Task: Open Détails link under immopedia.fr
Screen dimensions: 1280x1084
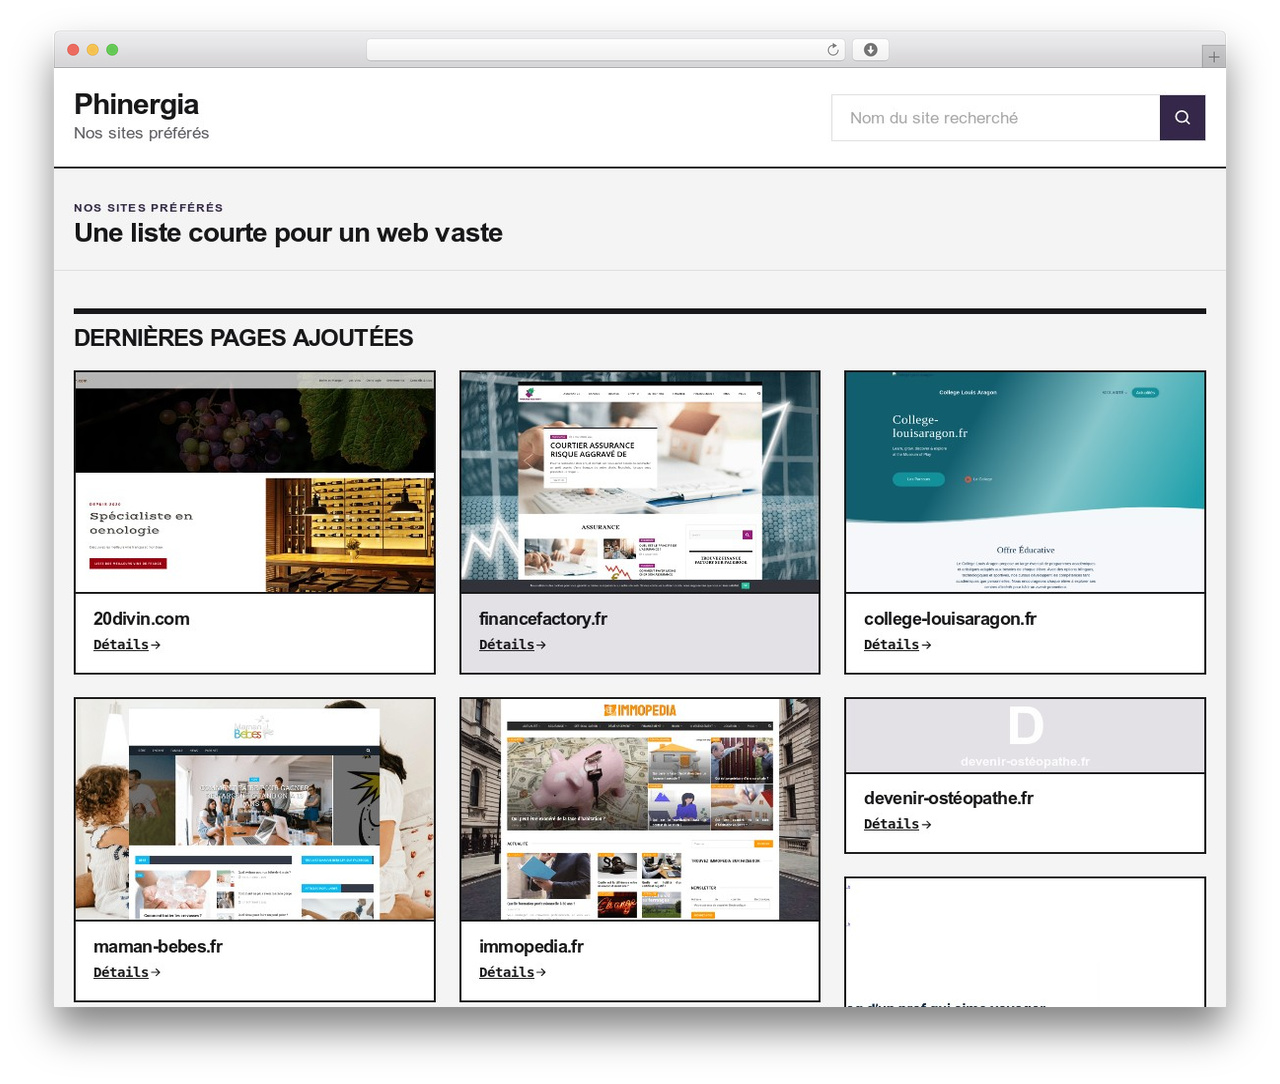Action: 512,972
